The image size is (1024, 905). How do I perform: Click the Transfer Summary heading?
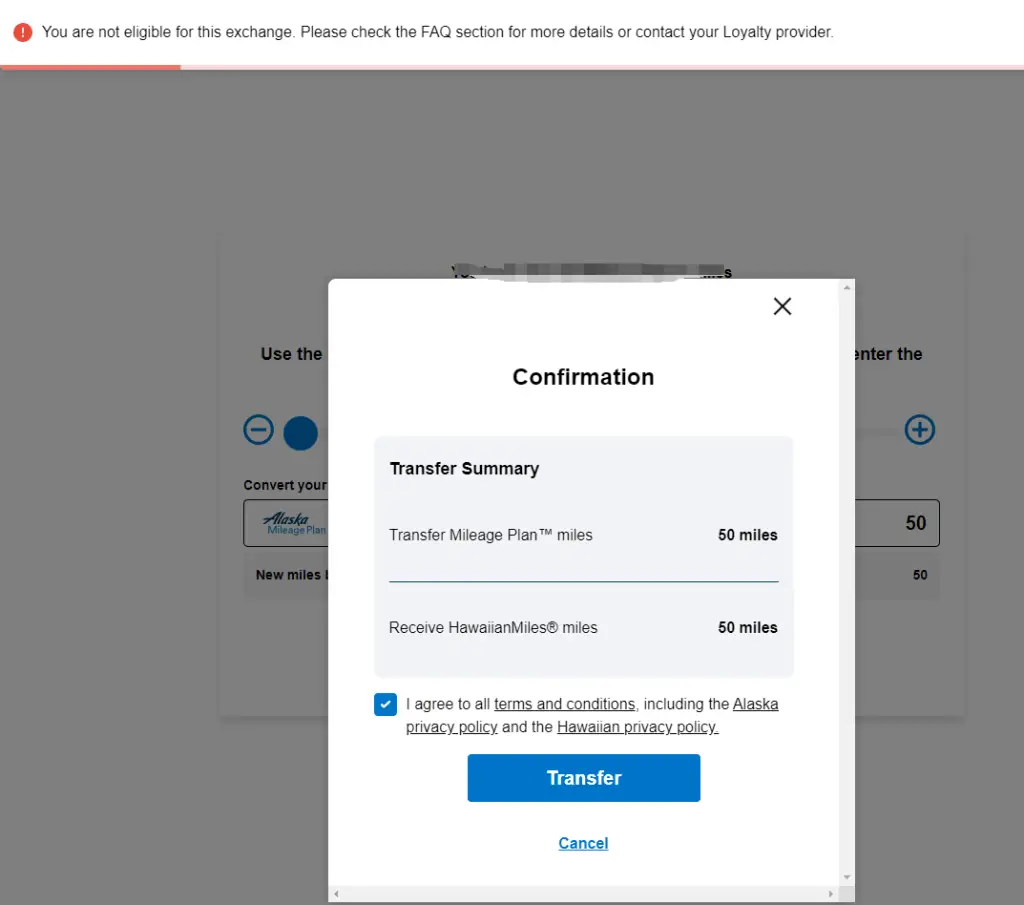tap(464, 468)
